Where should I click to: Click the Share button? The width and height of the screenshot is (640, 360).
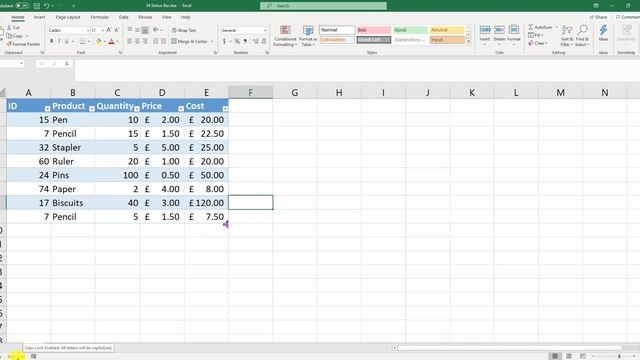pyautogui.click(x=599, y=17)
